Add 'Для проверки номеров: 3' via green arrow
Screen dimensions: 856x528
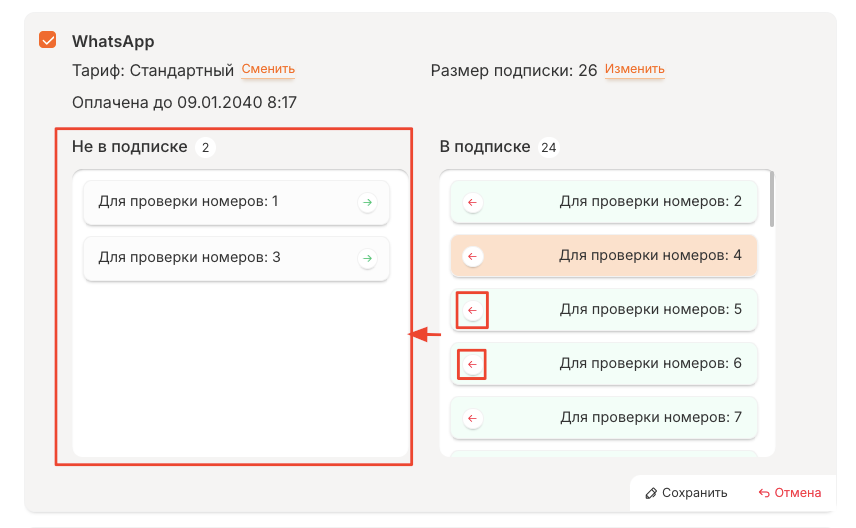click(x=367, y=258)
